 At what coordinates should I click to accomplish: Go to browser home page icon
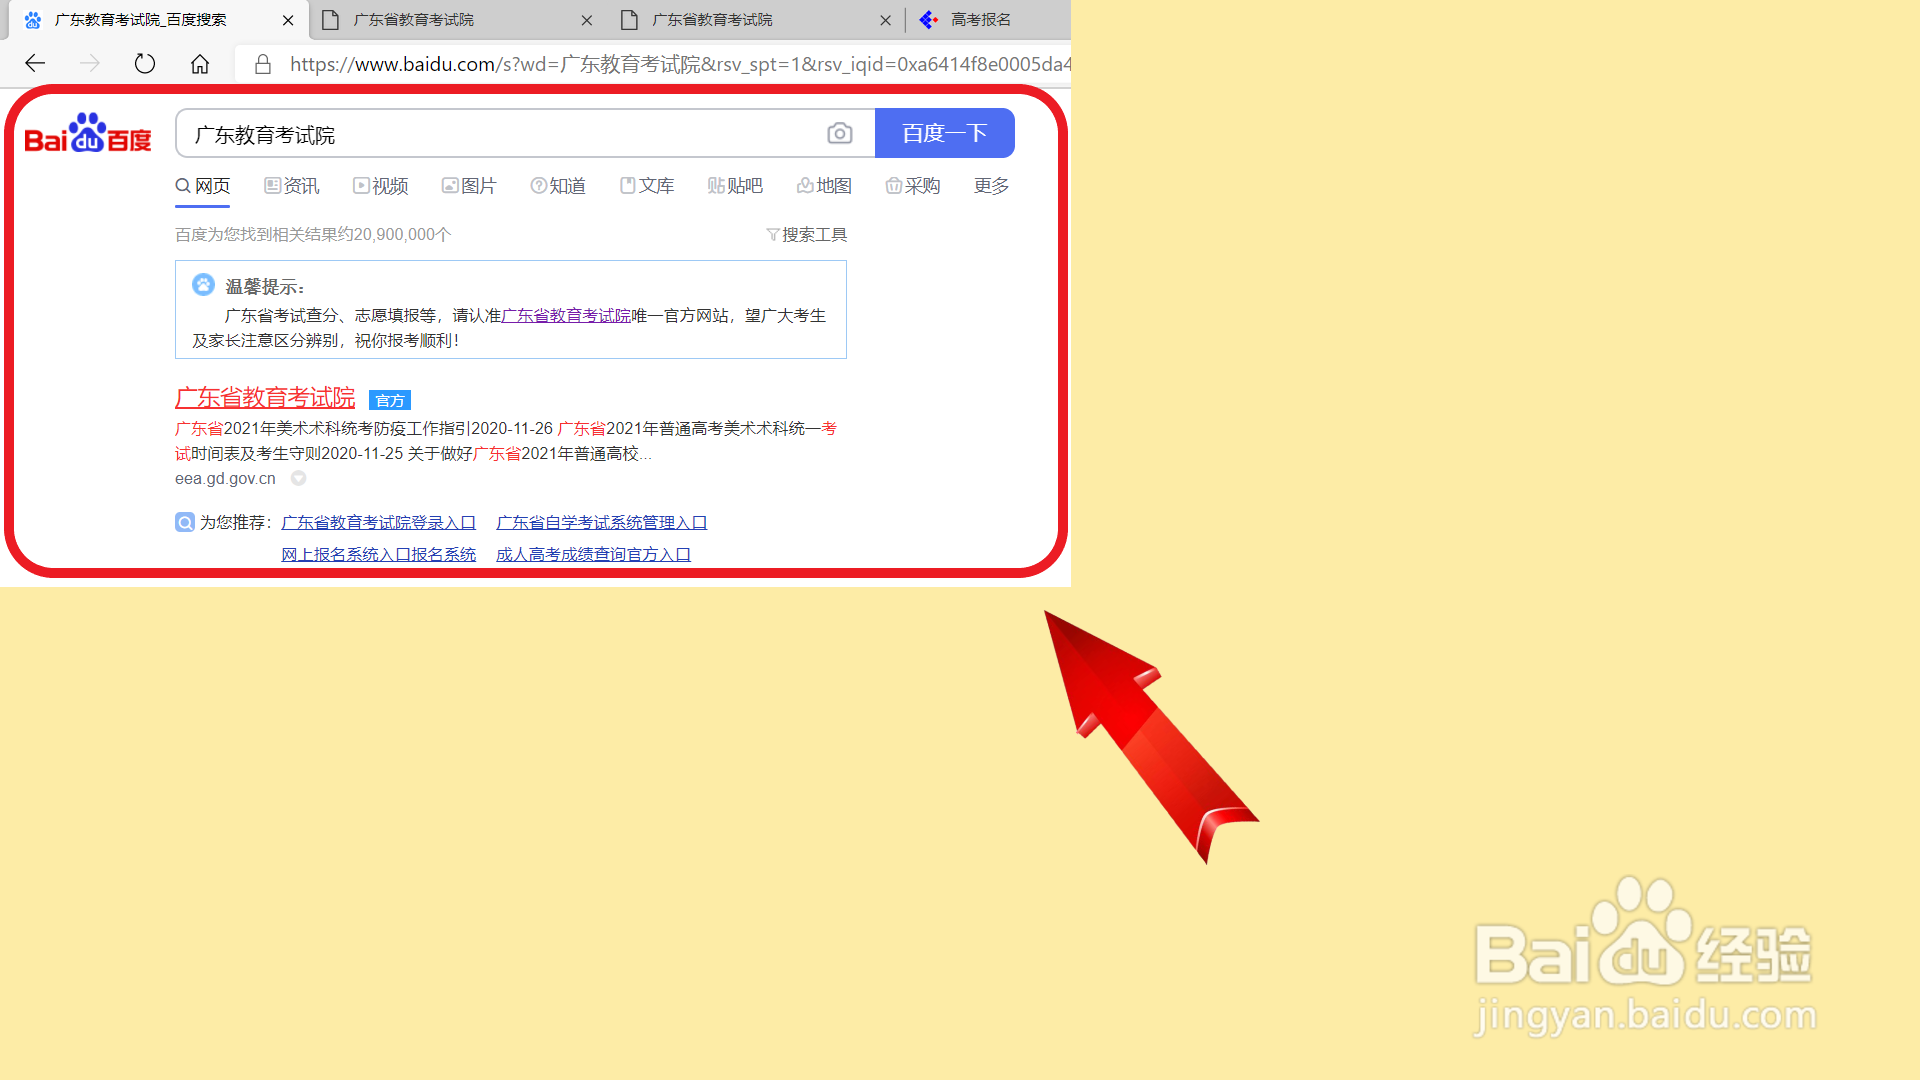click(x=200, y=64)
